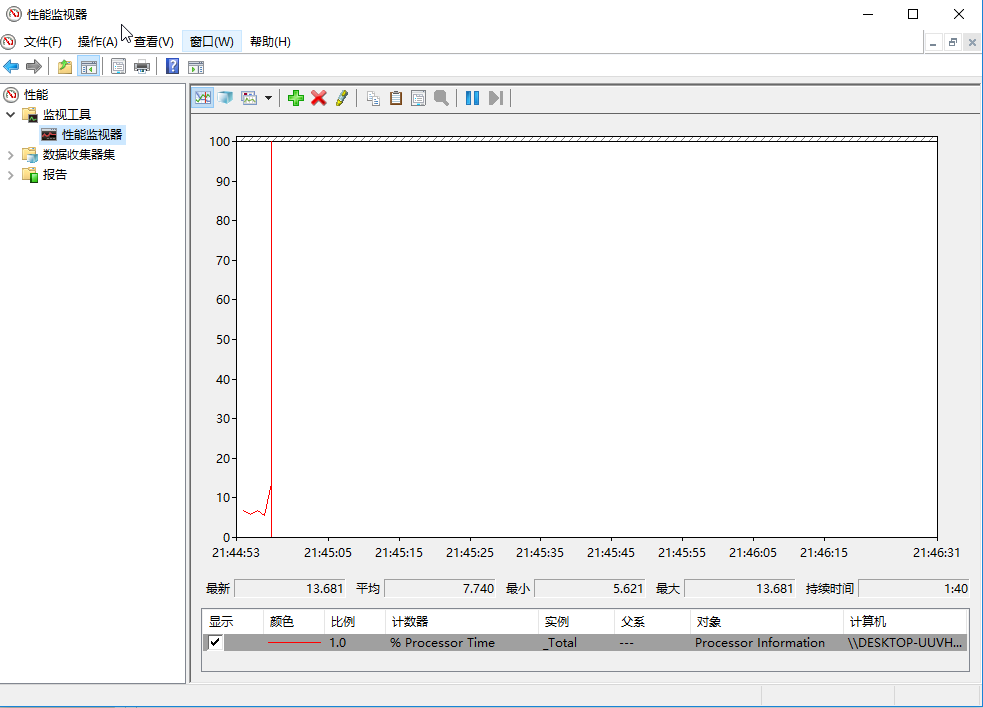983x708 pixels.
Task: Minimize the inner MDI child window
Action: tap(933, 43)
